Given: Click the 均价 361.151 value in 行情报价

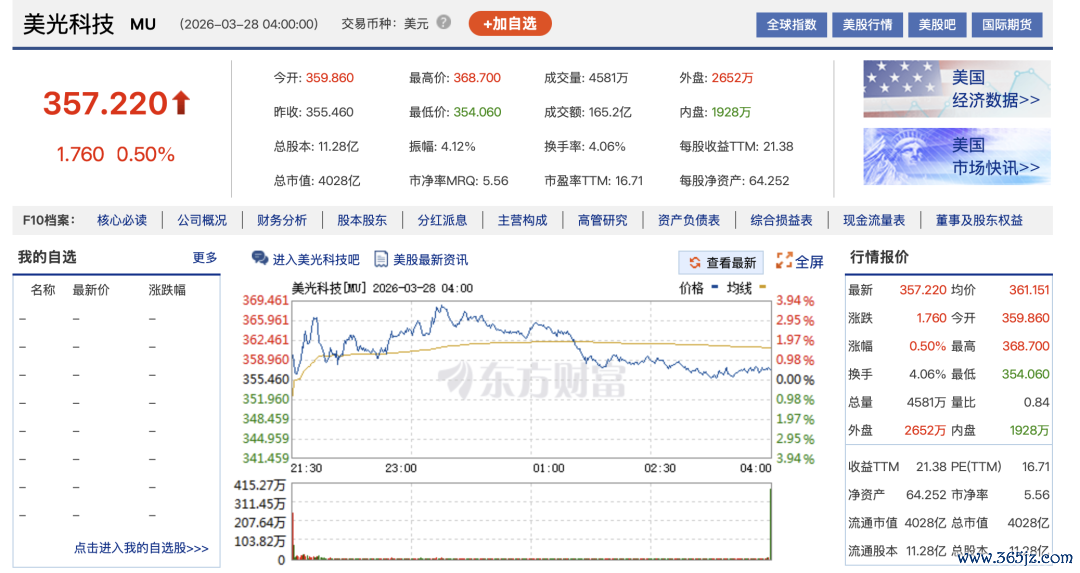Looking at the screenshot, I should tap(1029, 290).
